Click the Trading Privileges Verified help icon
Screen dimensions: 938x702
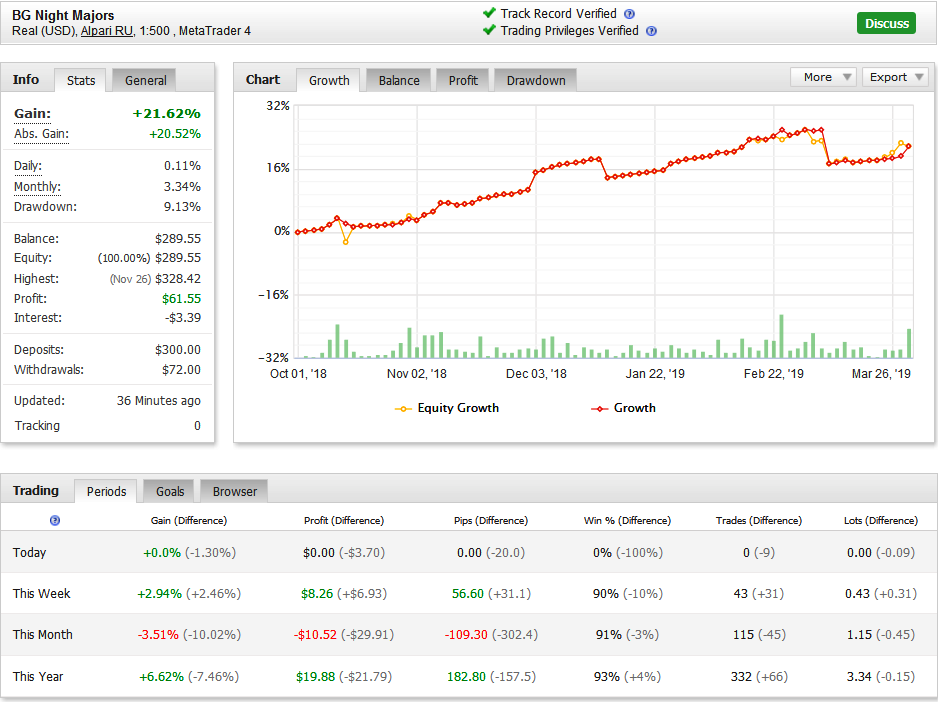[x=651, y=31]
